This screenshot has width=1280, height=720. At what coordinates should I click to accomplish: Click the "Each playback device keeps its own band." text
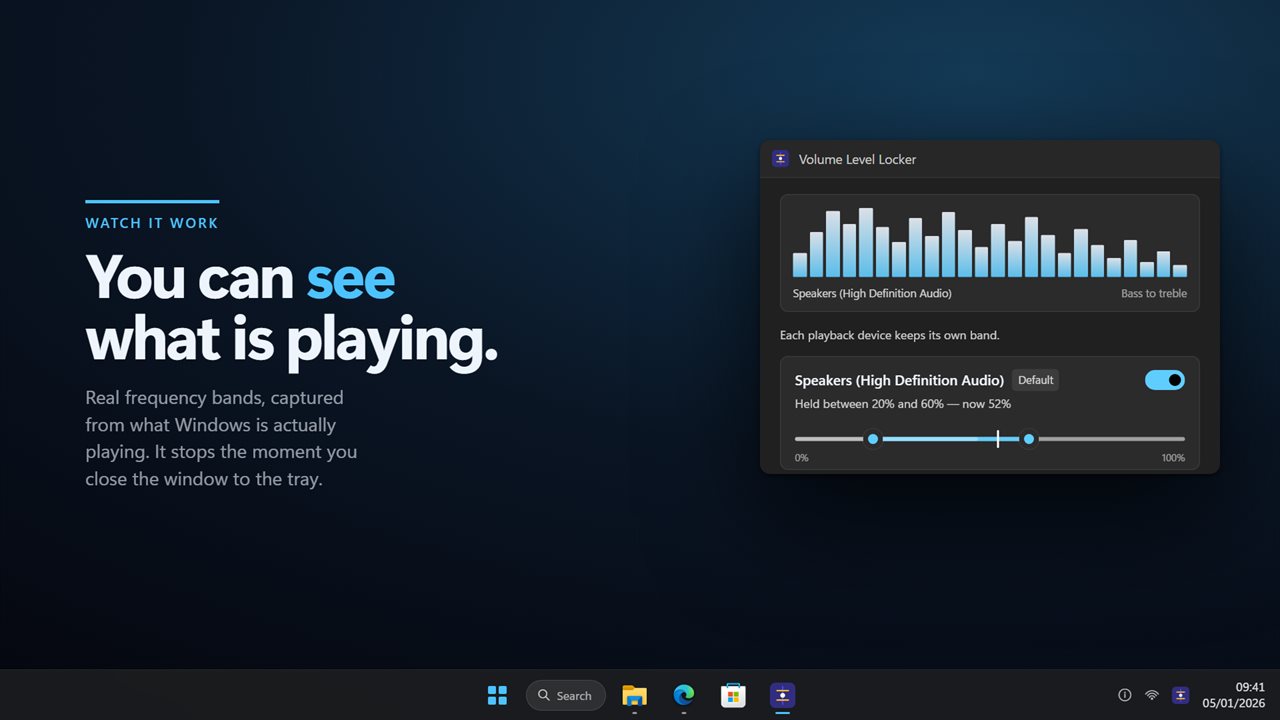(890, 335)
